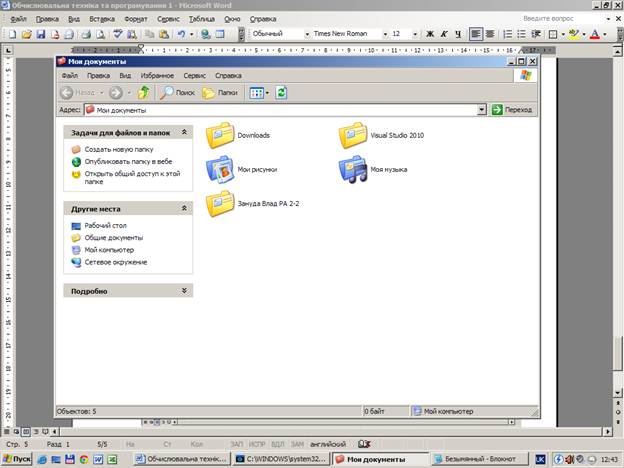Select the Зануда Влад РА 2-2 folder icon
The width and height of the screenshot is (624, 468).
(x=220, y=204)
